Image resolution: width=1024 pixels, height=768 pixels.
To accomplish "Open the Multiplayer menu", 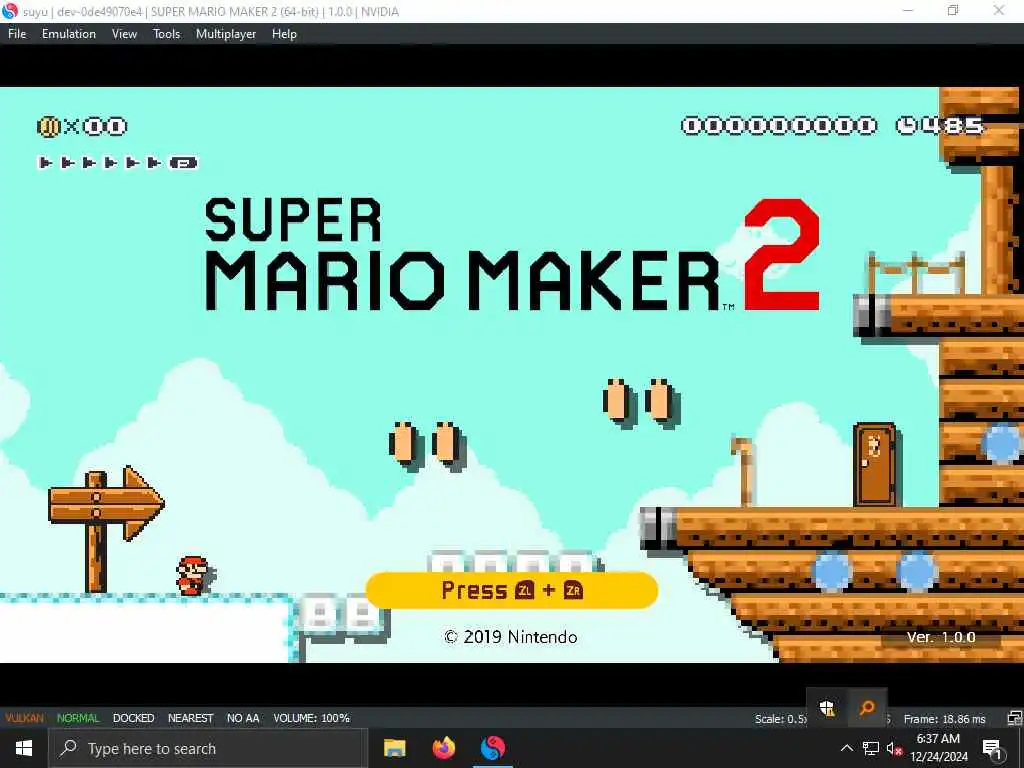I will (226, 34).
